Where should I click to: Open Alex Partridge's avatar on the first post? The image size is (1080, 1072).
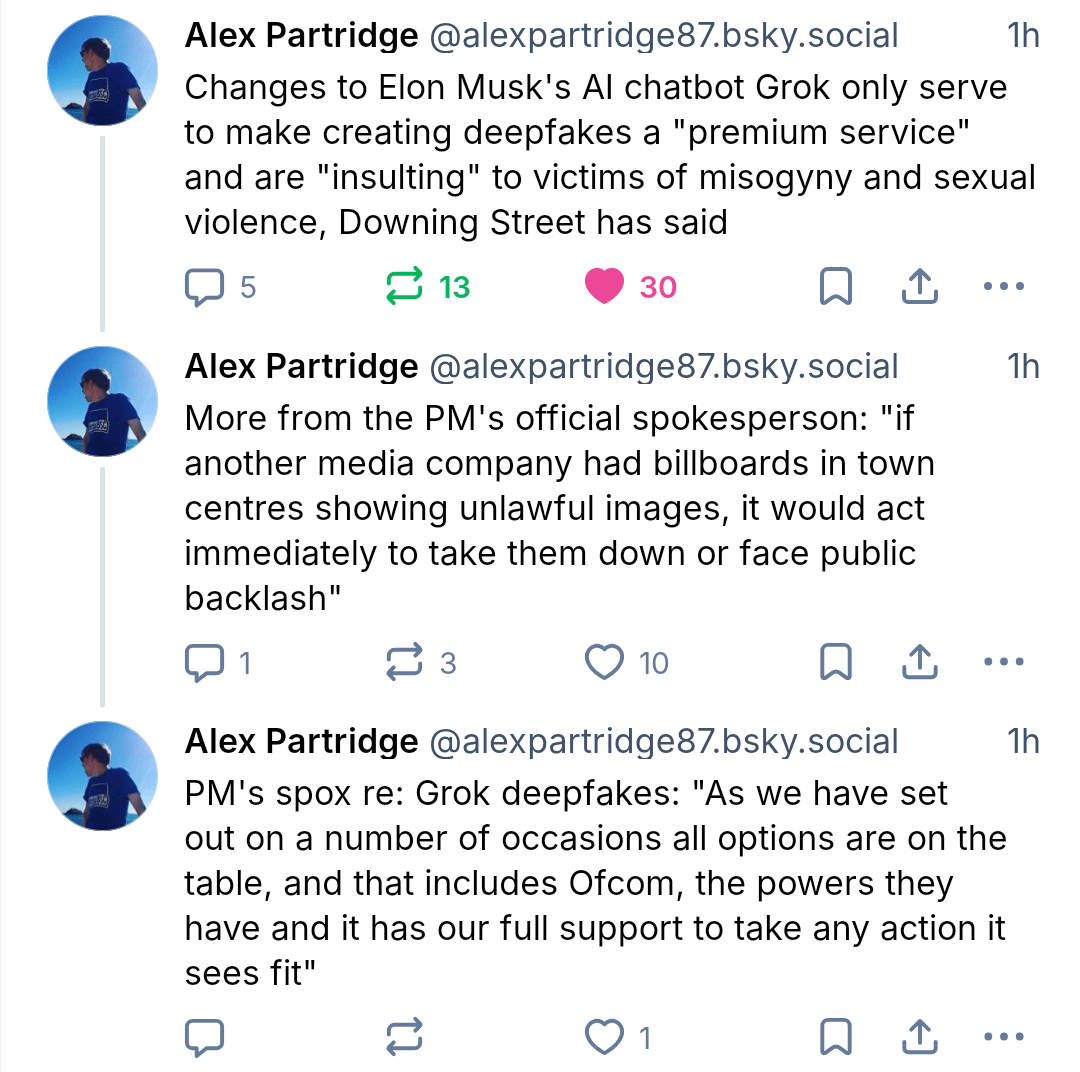coord(103,70)
